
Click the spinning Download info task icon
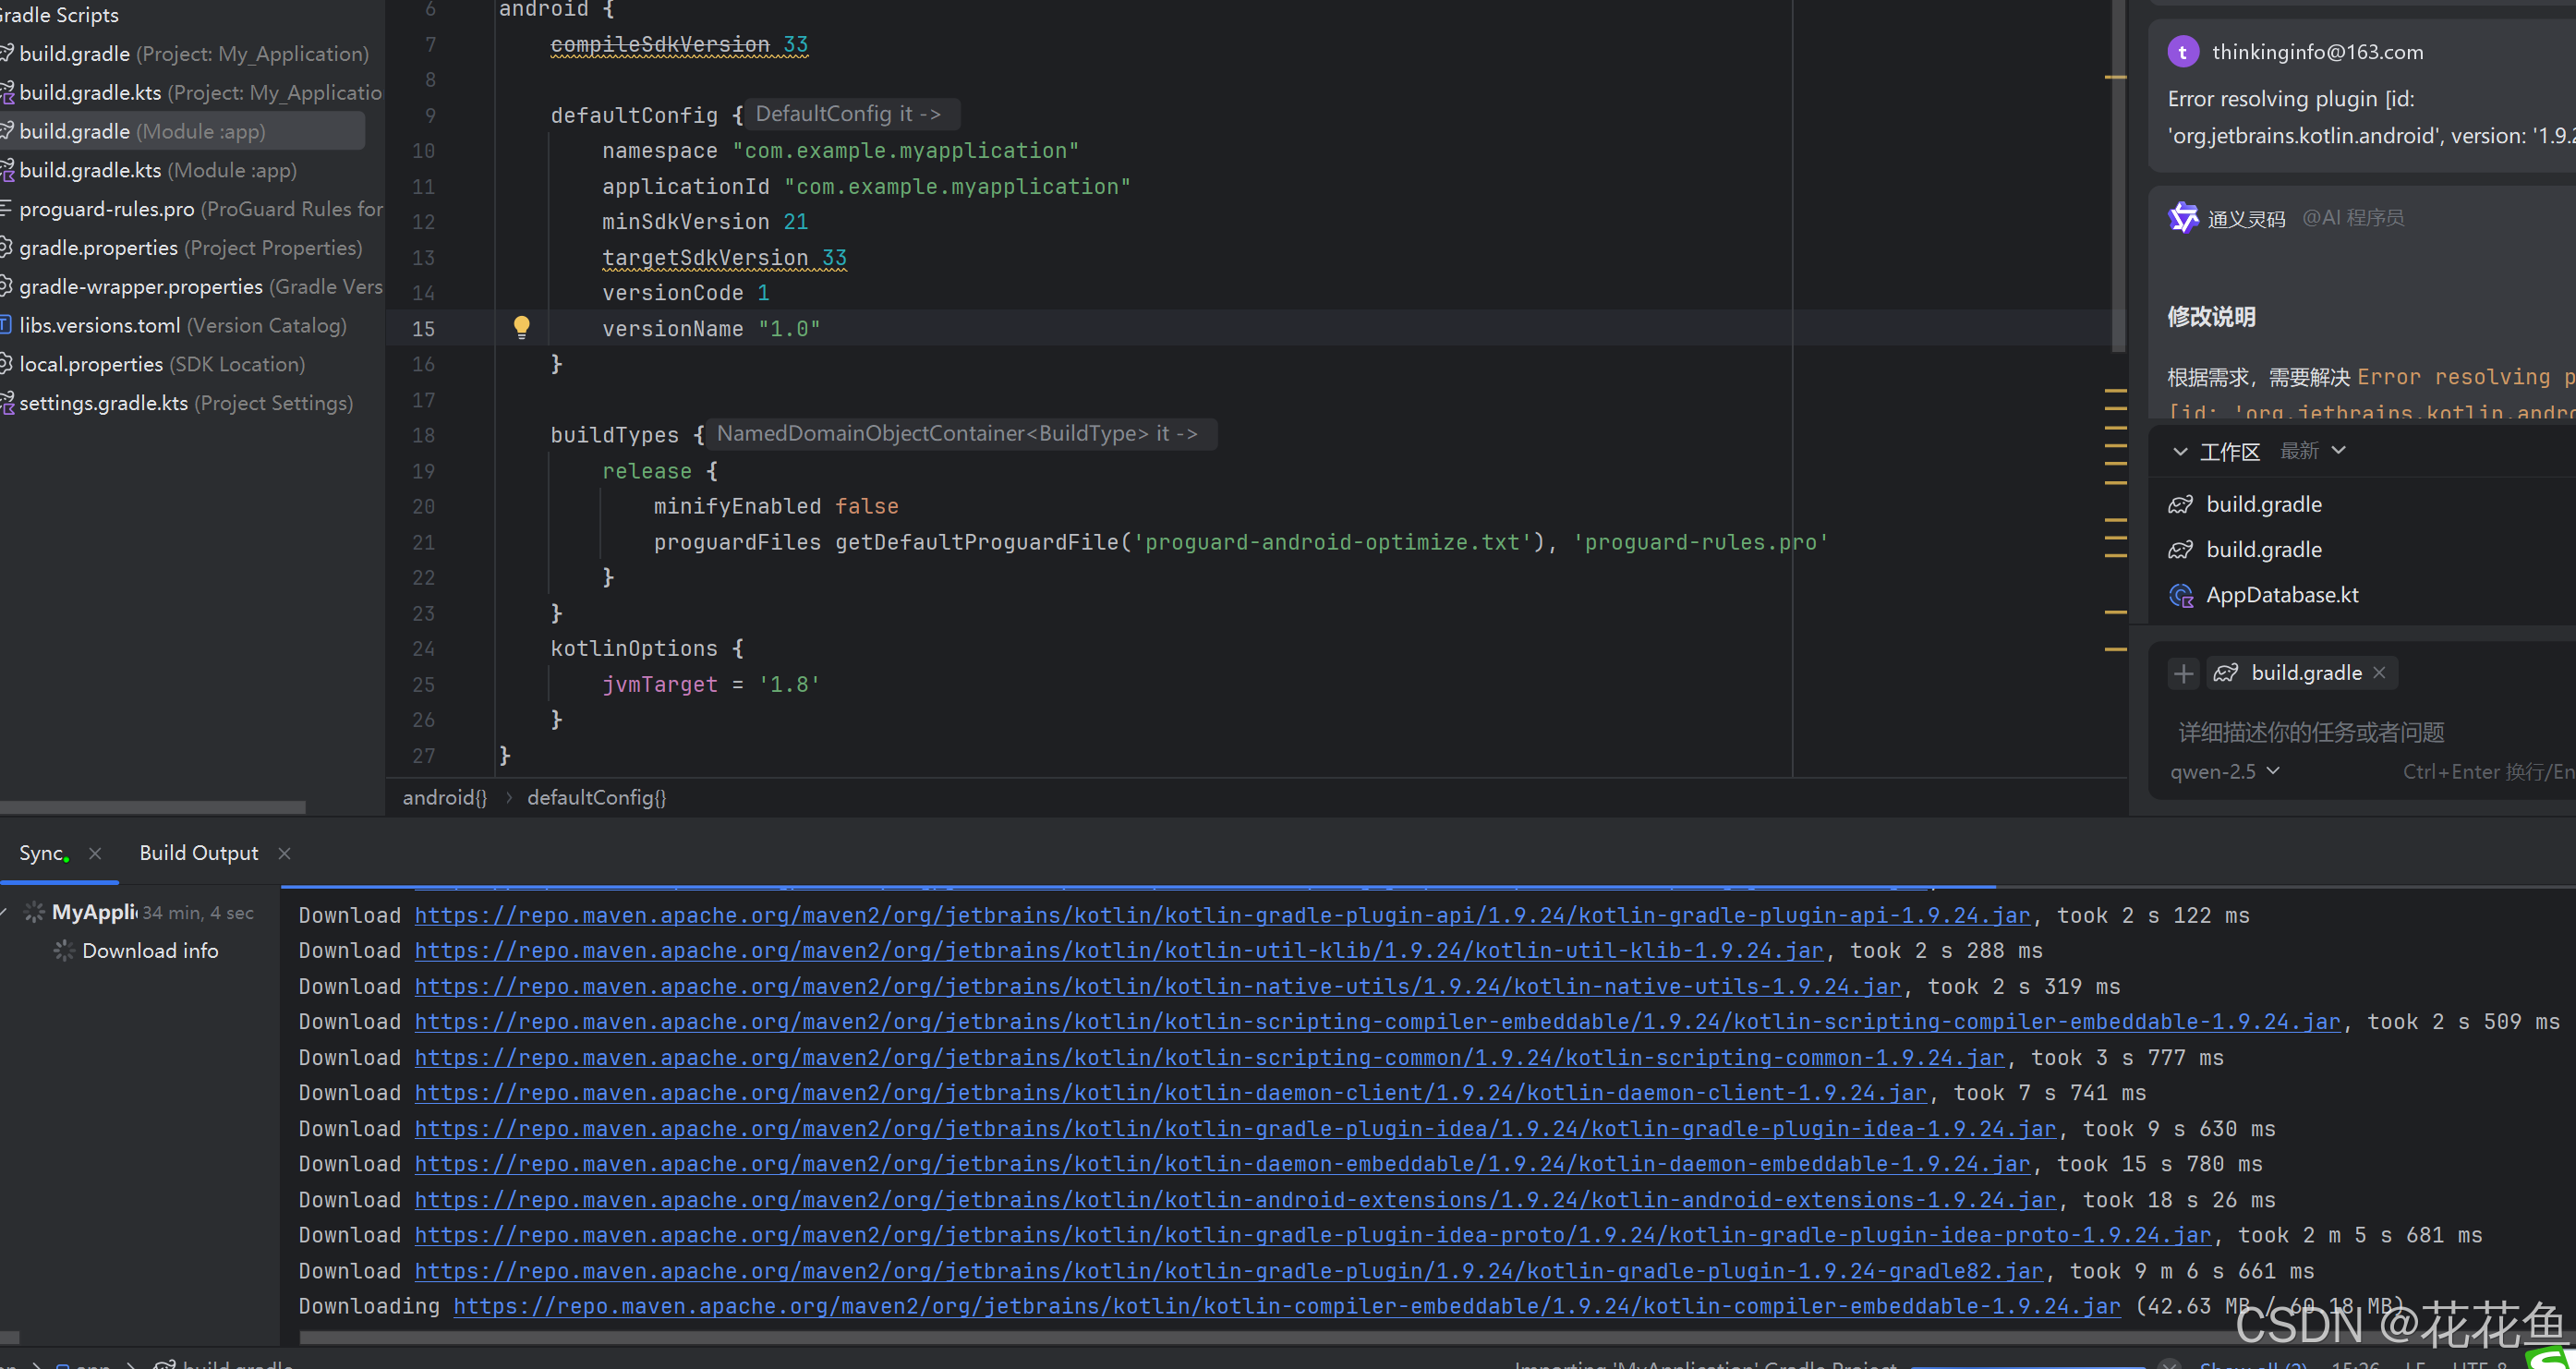[64, 950]
